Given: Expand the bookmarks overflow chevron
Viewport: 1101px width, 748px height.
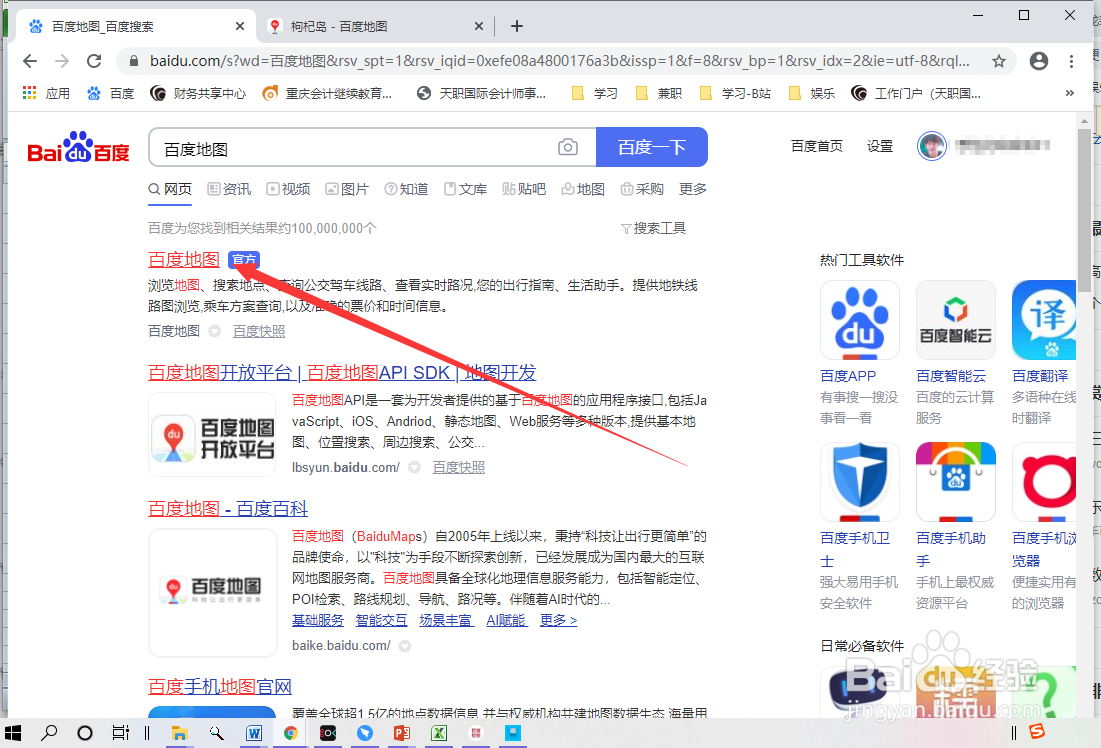Looking at the screenshot, I should pyautogui.click(x=1069, y=93).
